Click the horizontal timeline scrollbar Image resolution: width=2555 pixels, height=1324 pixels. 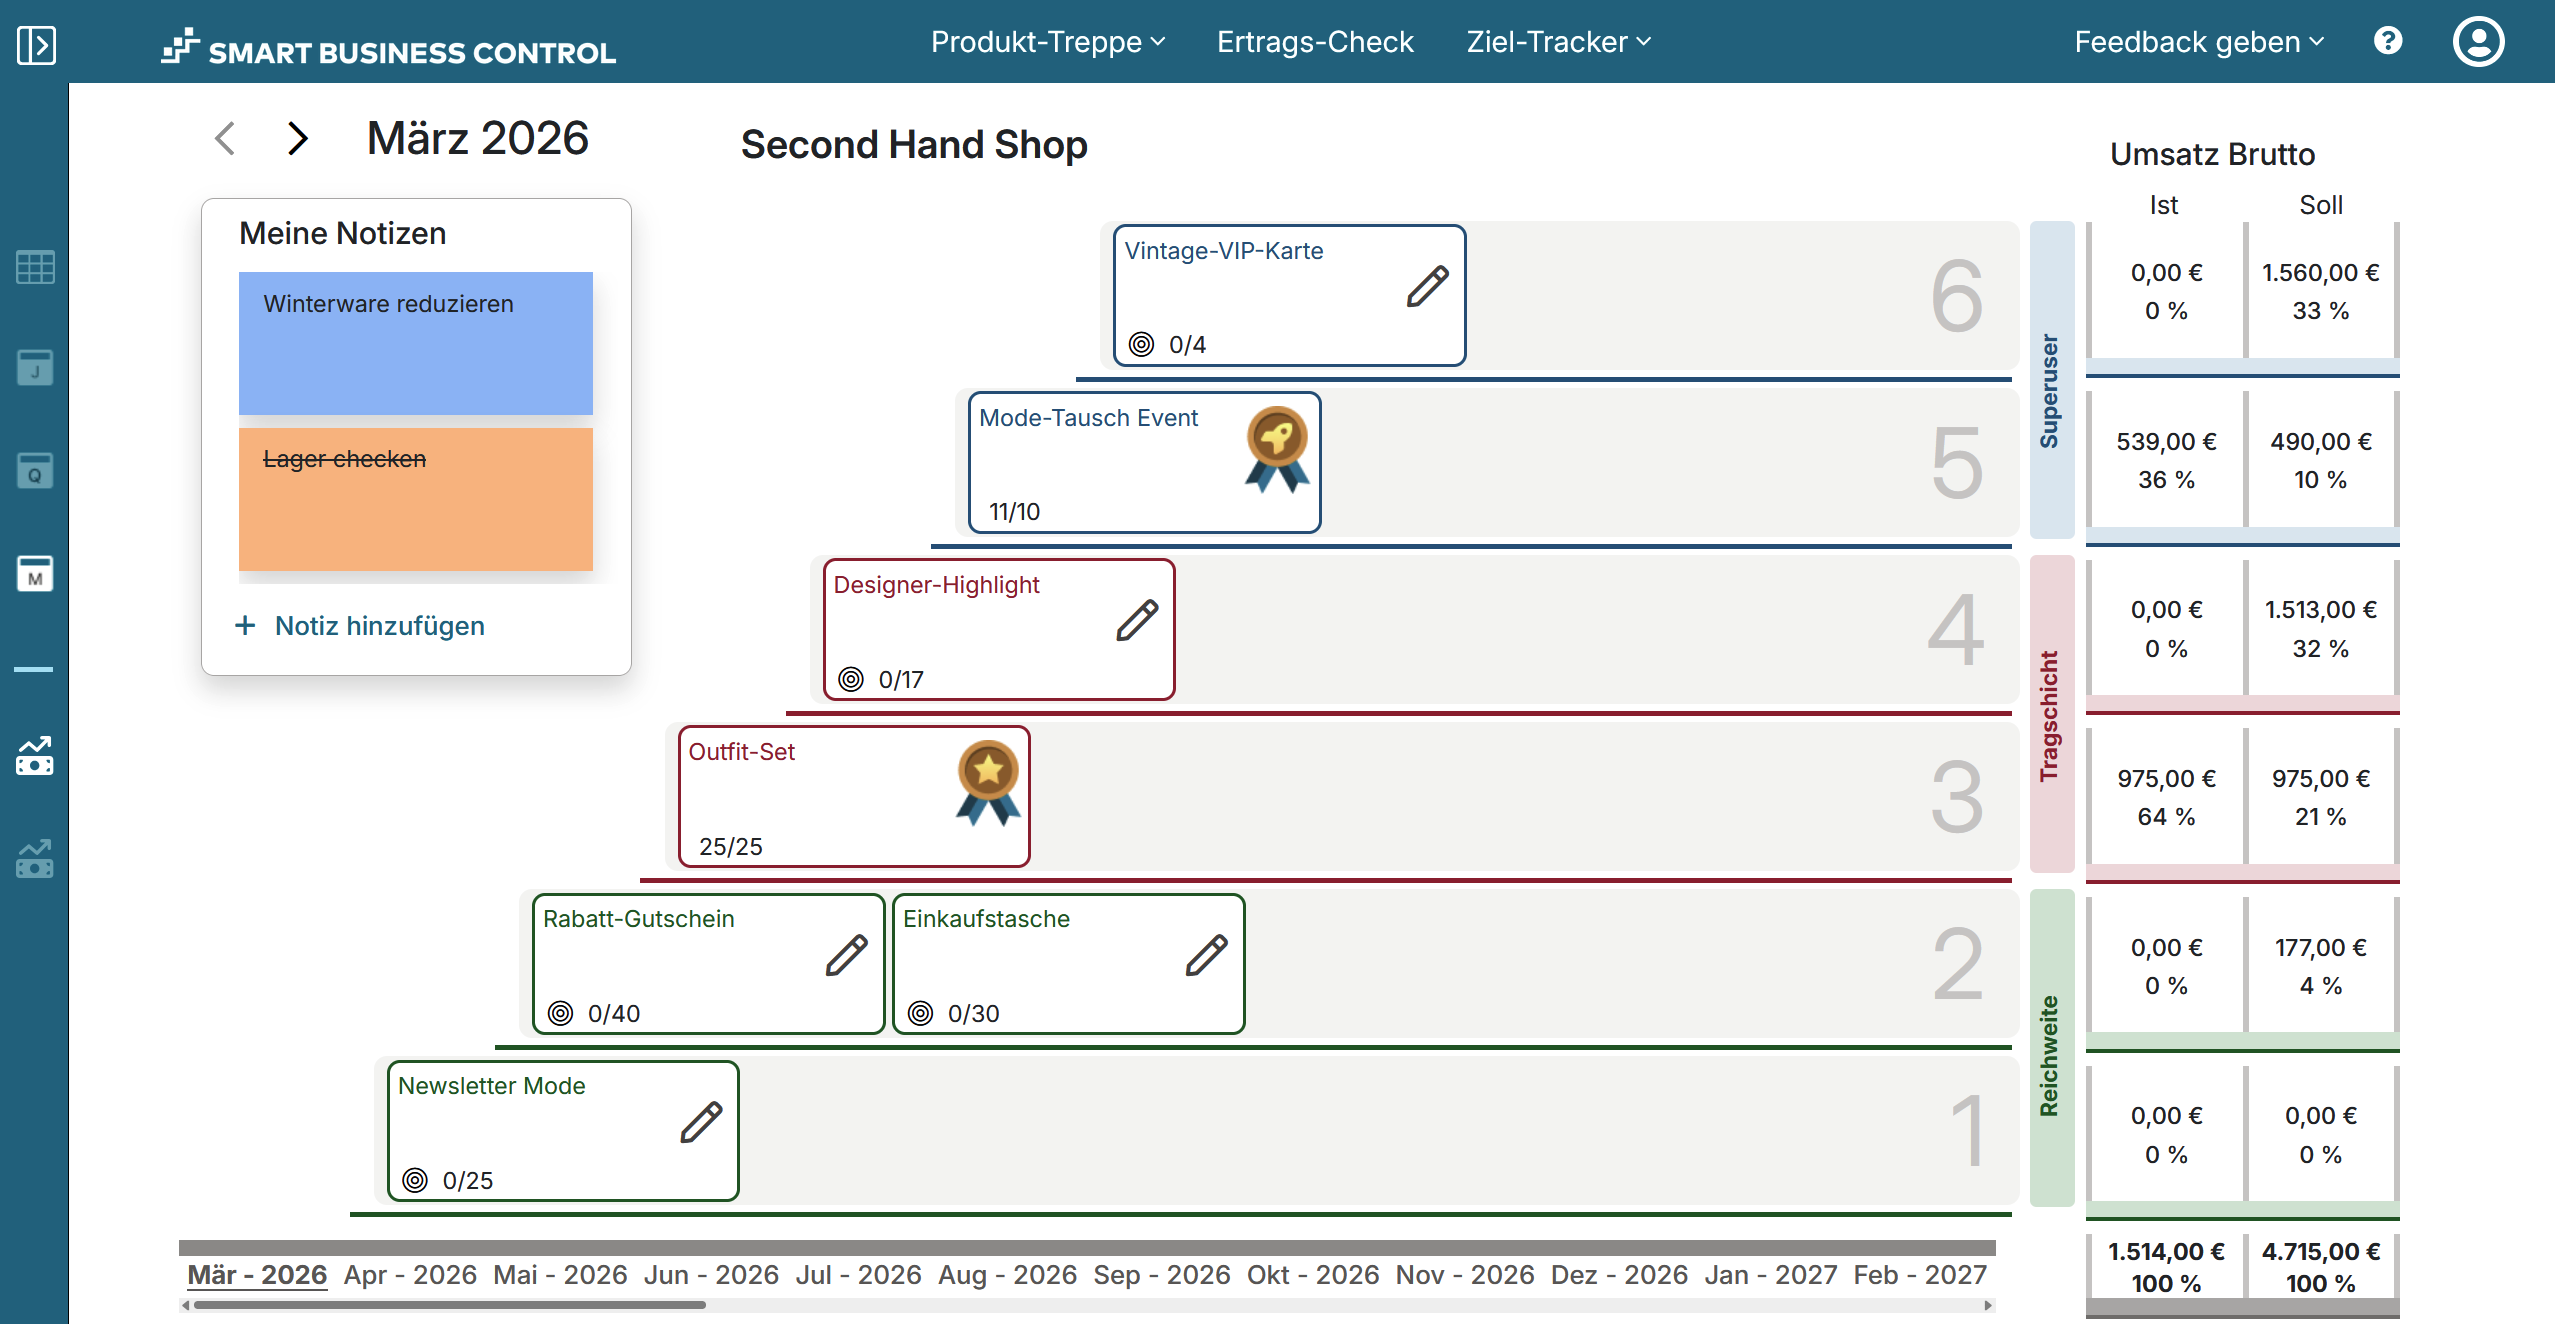coord(450,1305)
